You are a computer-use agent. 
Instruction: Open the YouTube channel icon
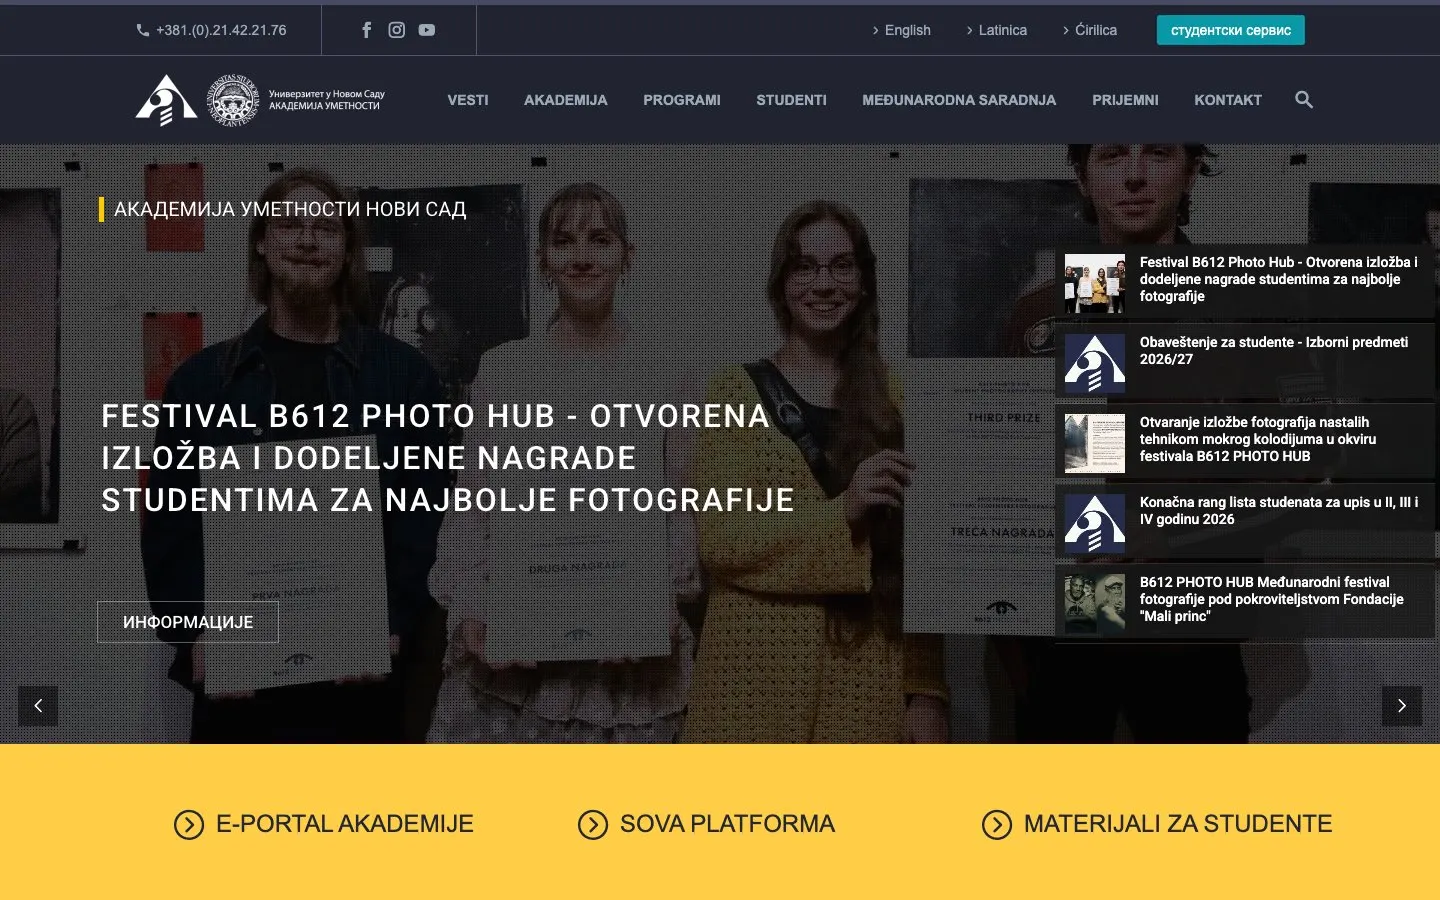click(x=427, y=30)
